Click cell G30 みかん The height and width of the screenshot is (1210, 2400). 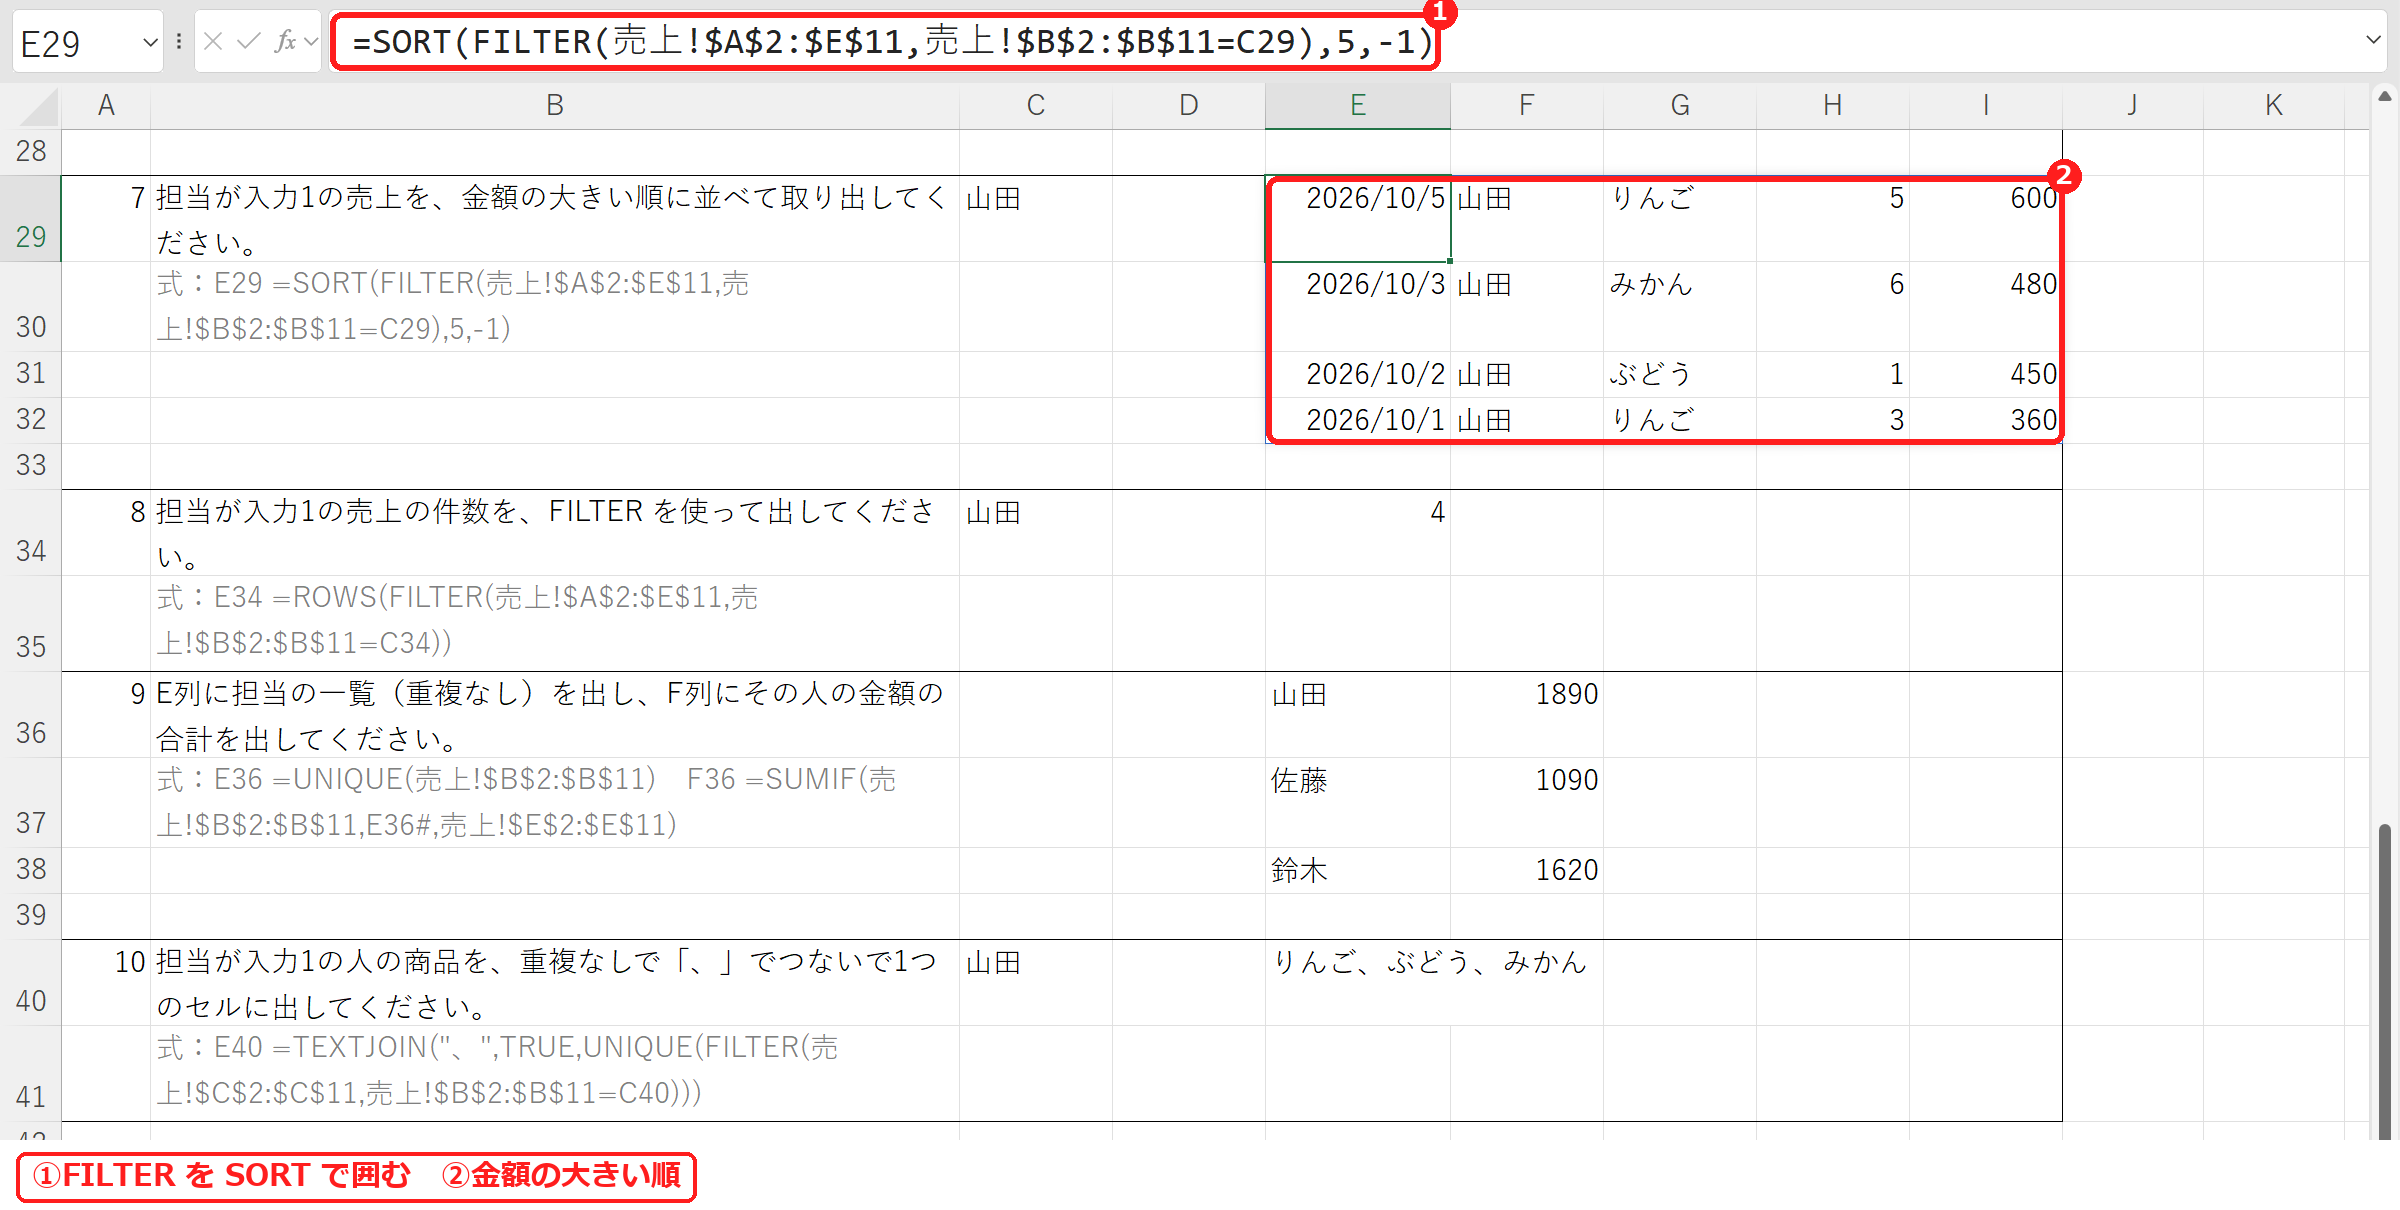tap(1680, 307)
